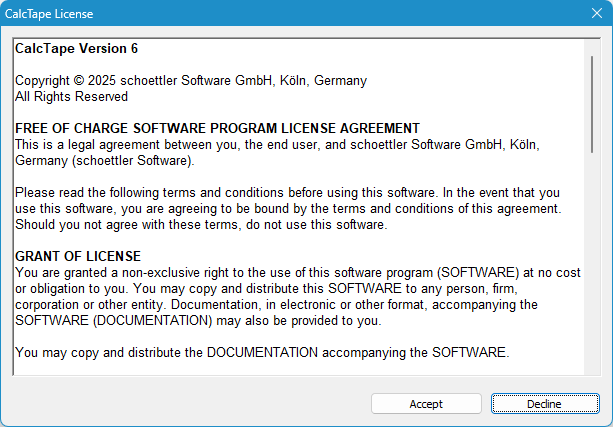613x427 pixels.
Task: Decline the CalcTape license agreement
Action: tap(545, 404)
